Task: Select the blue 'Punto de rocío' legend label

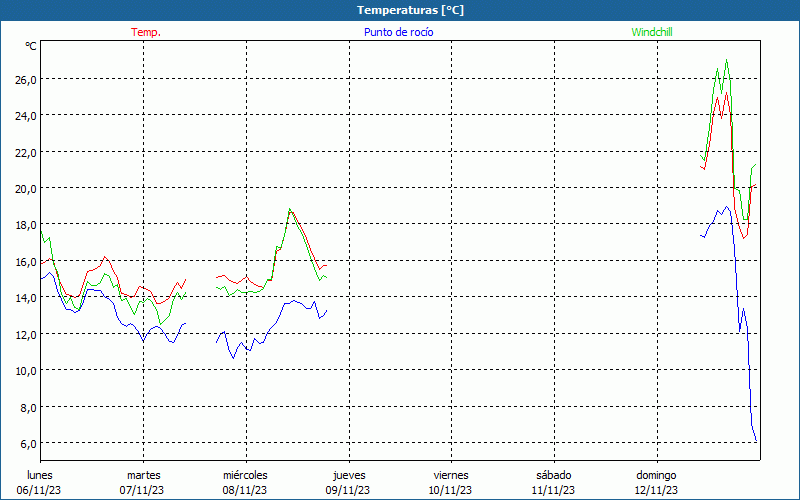Action: [398, 32]
